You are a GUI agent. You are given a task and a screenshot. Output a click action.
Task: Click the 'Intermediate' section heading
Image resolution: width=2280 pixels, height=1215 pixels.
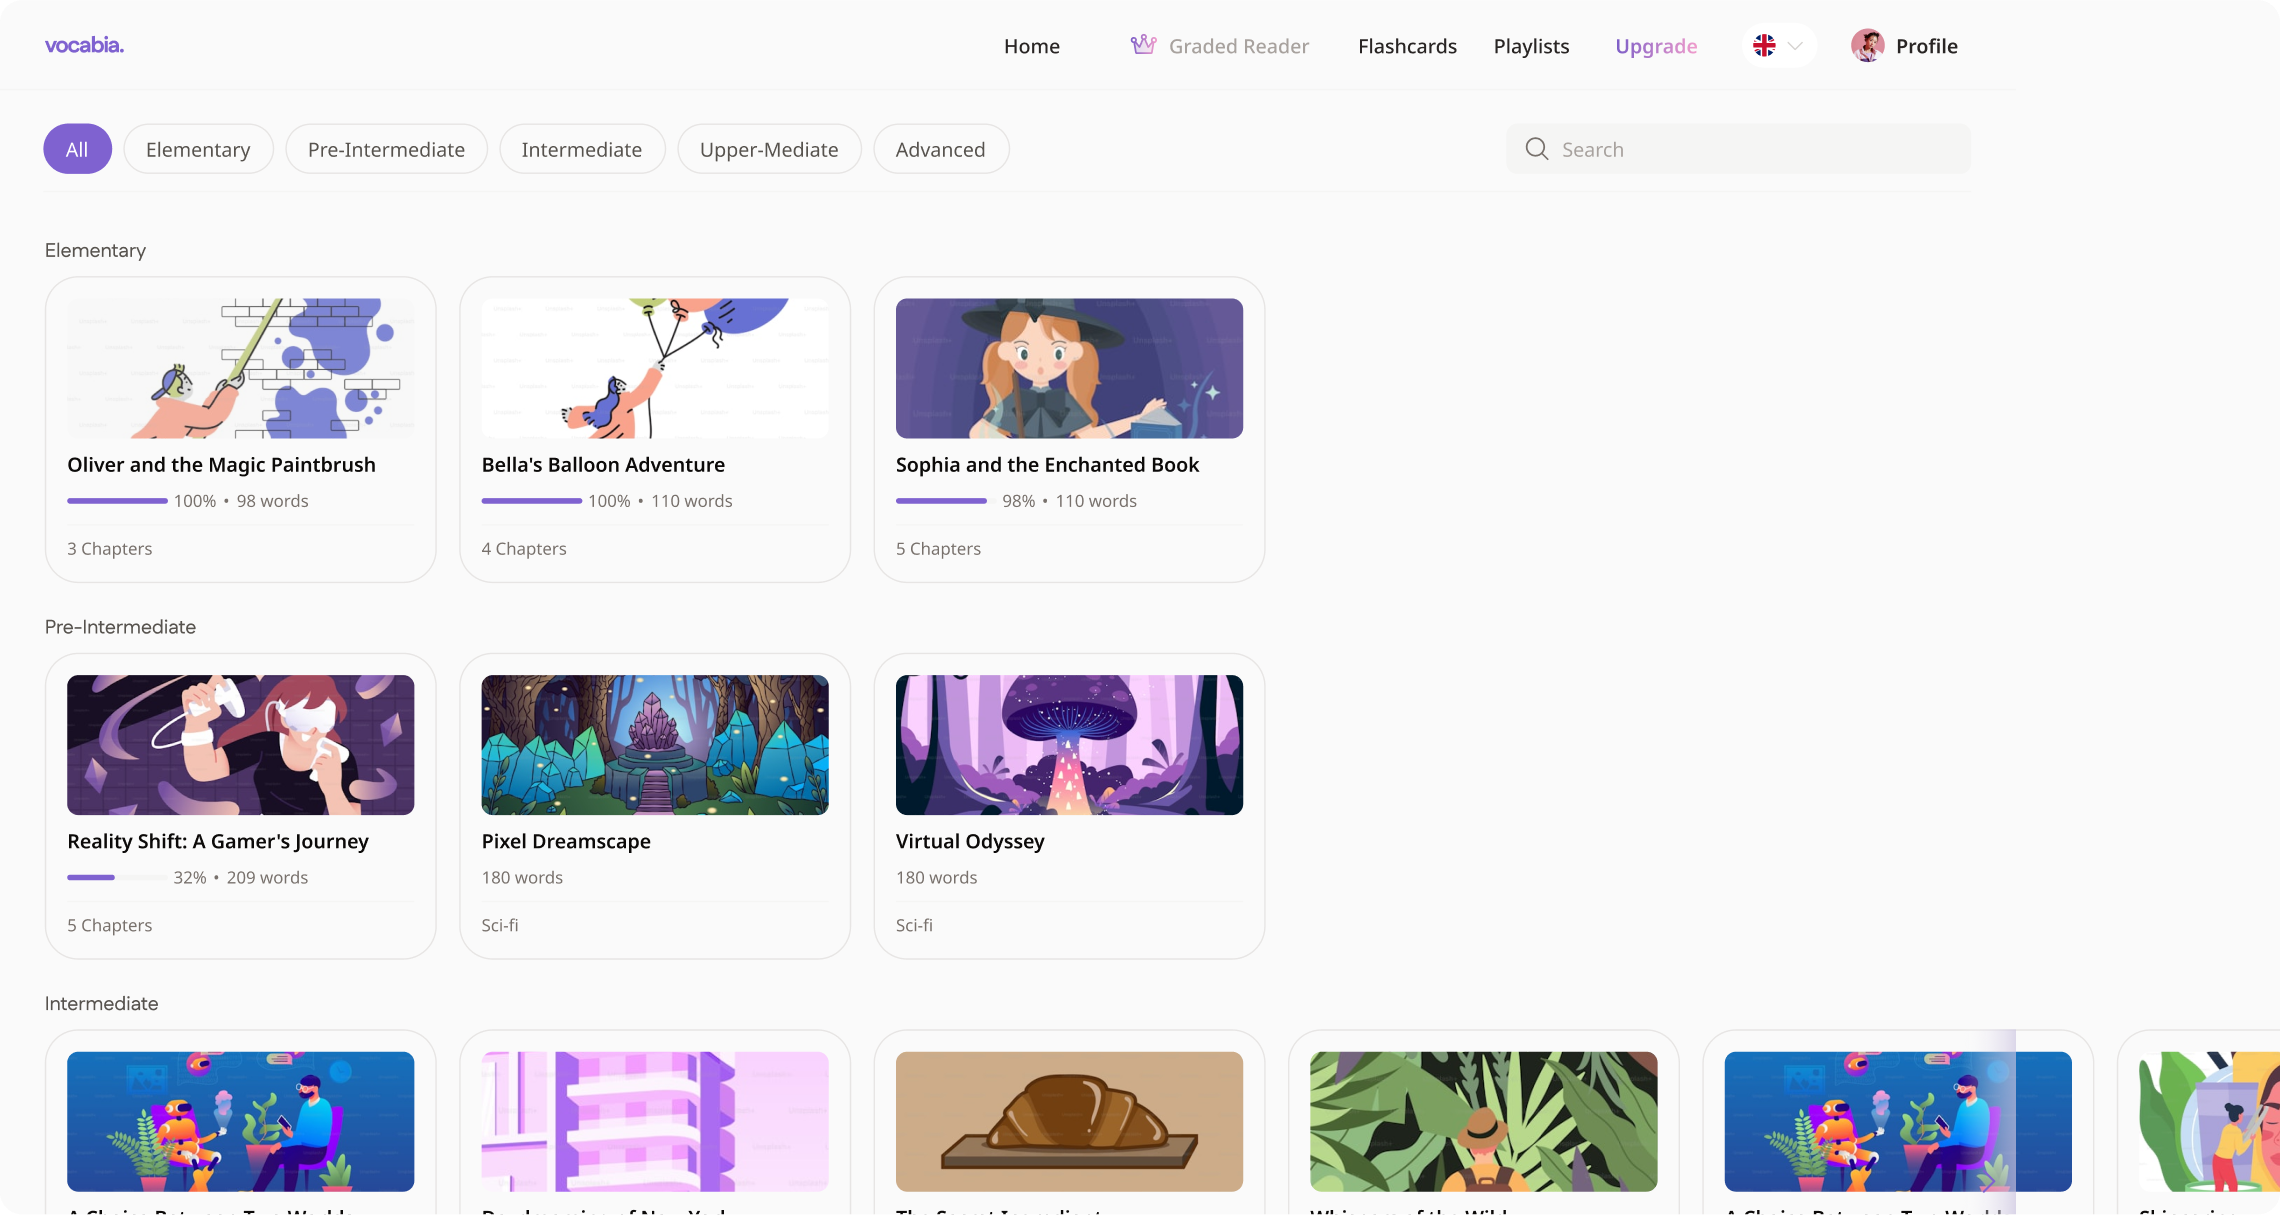point(101,1003)
